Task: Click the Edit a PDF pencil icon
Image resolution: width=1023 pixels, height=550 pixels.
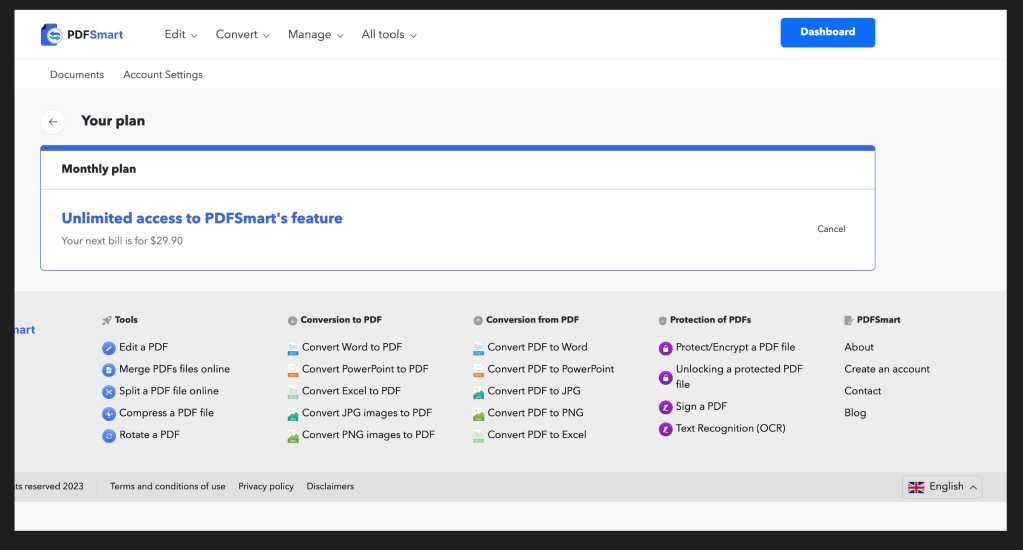Action: 109,348
